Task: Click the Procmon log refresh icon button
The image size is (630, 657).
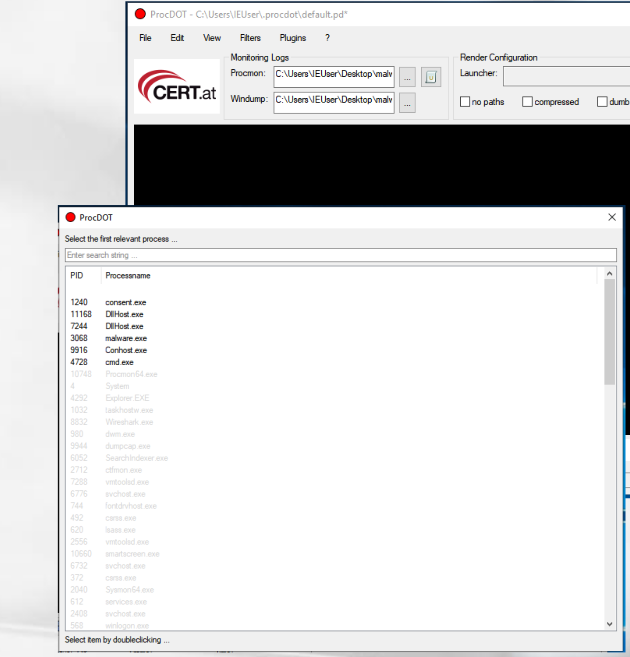Action: tap(431, 77)
